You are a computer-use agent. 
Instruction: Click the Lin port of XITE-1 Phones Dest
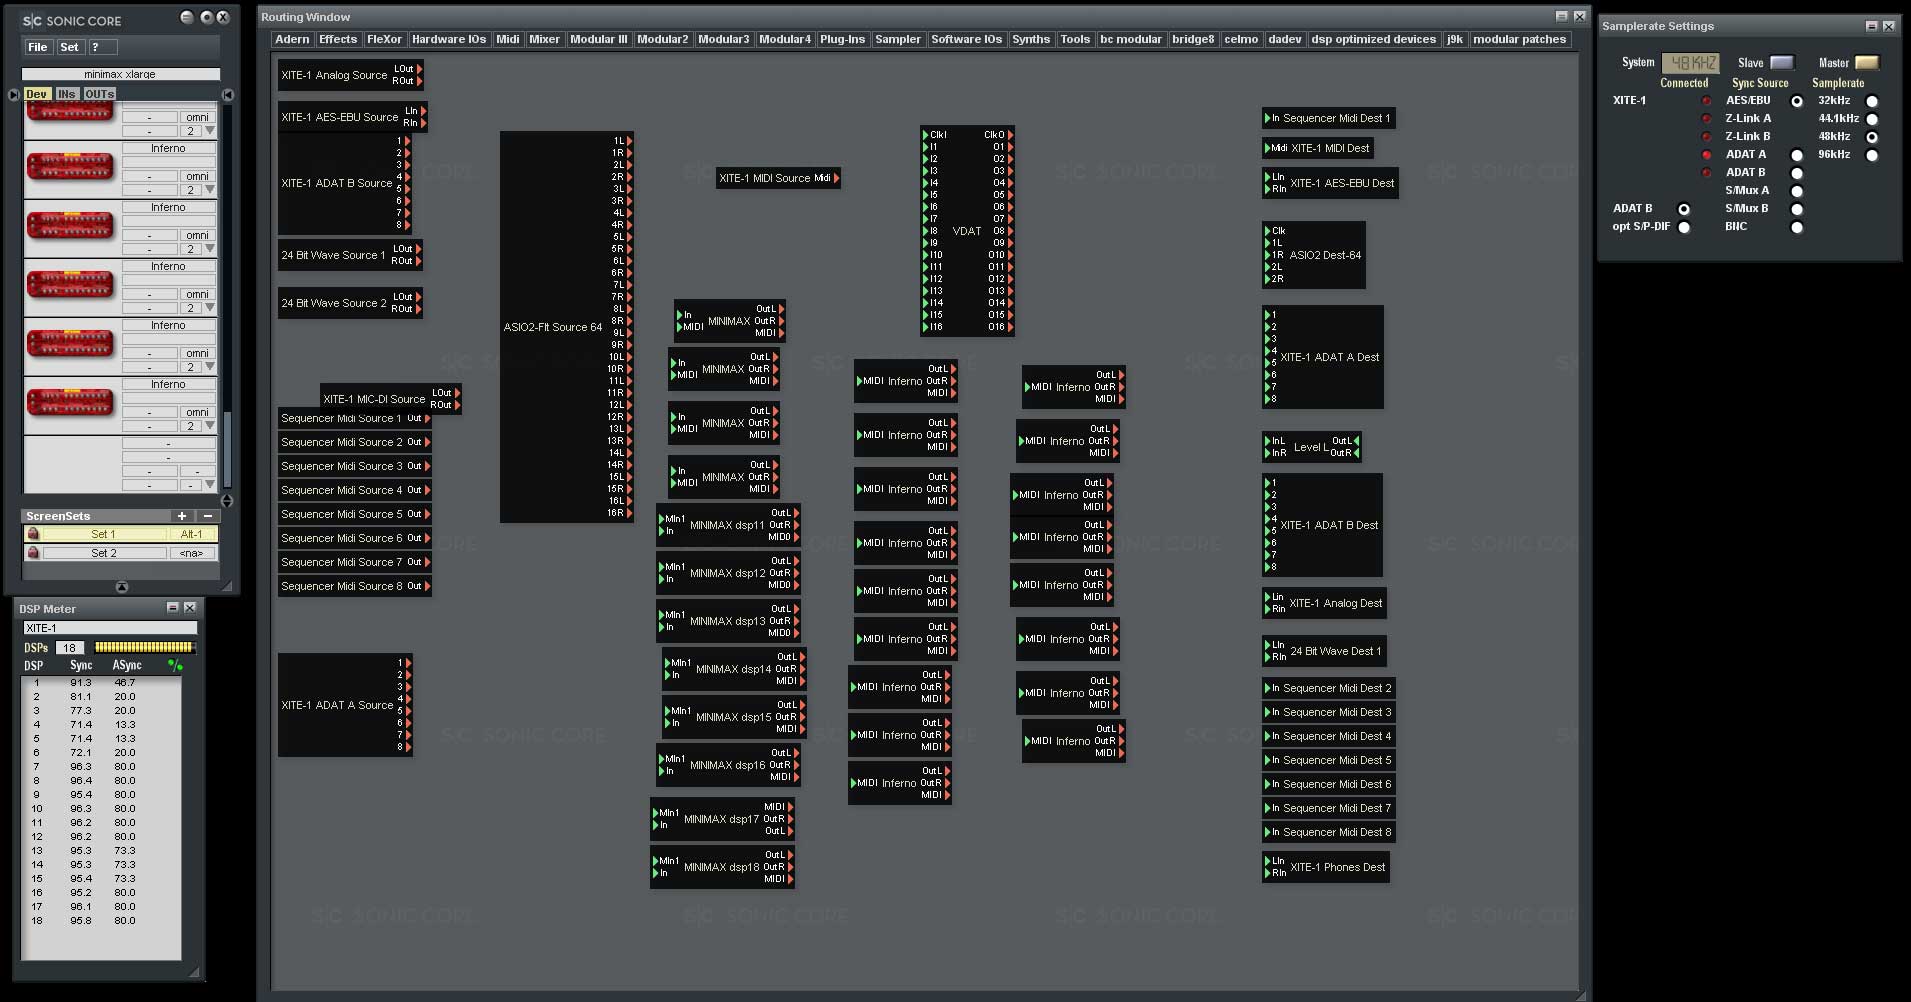click(x=1267, y=861)
